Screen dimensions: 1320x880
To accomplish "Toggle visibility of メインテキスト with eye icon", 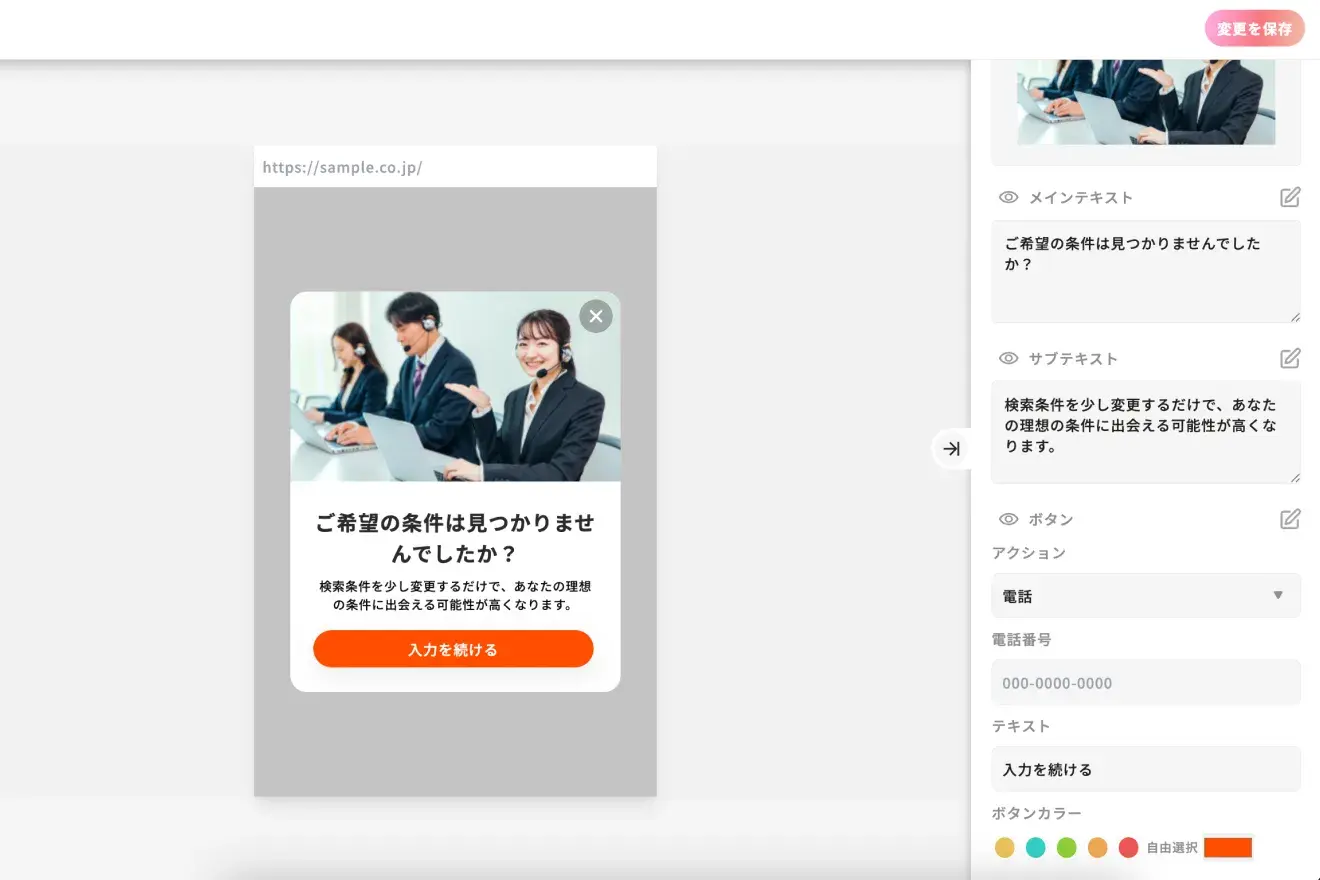I will pyautogui.click(x=1008, y=198).
